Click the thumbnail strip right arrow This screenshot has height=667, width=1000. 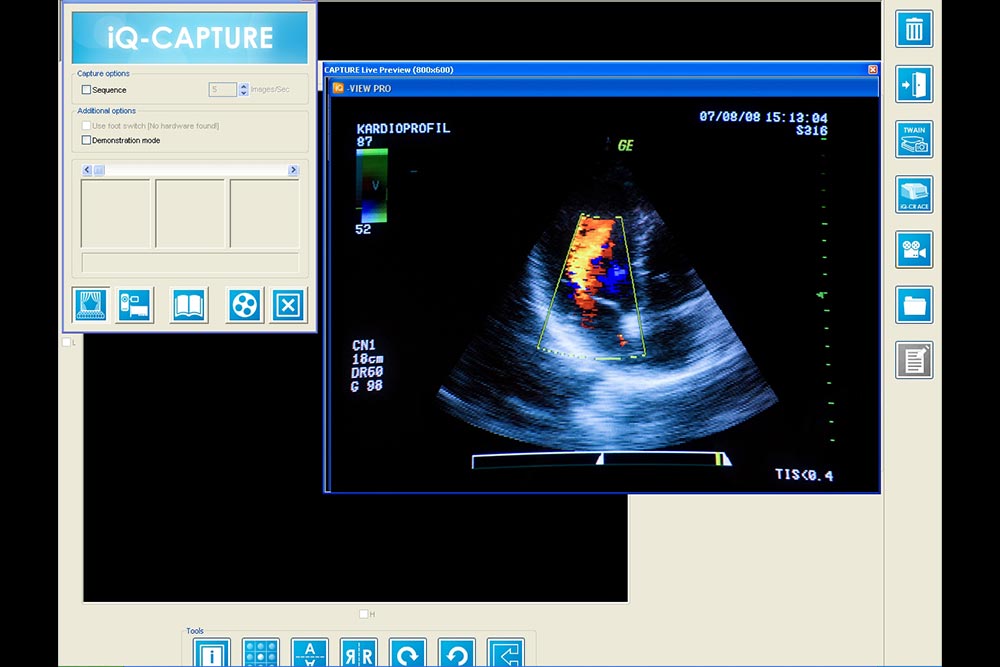pyautogui.click(x=293, y=170)
